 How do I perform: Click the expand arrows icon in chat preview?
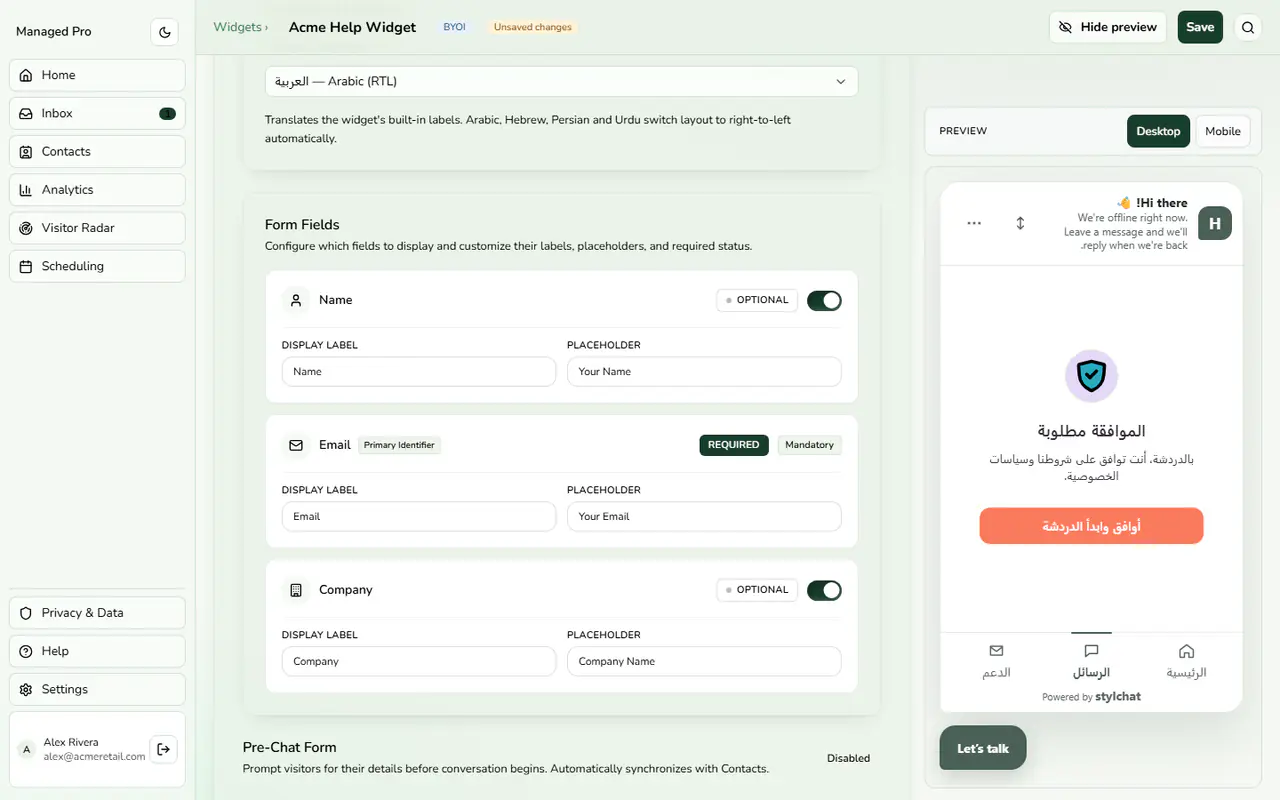point(1020,223)
